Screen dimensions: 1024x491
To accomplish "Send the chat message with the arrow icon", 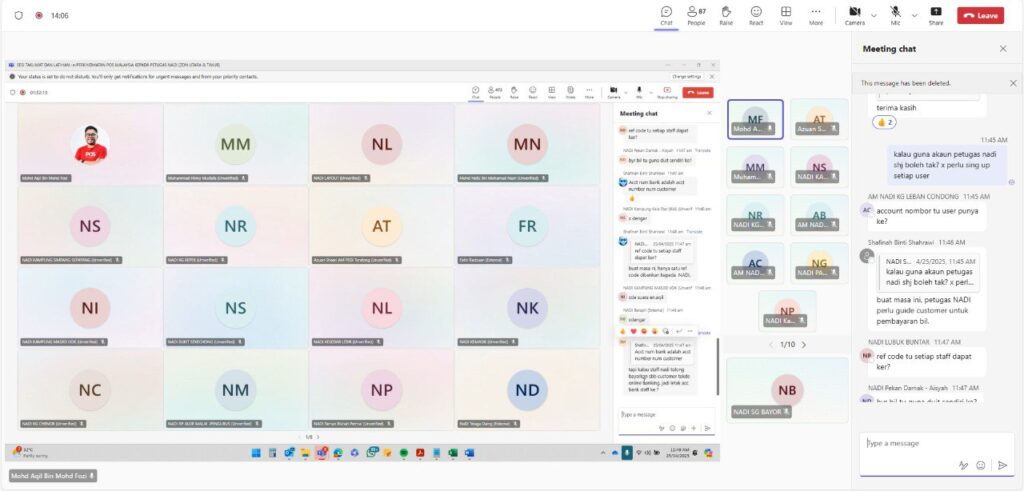I will [1002, 465].
